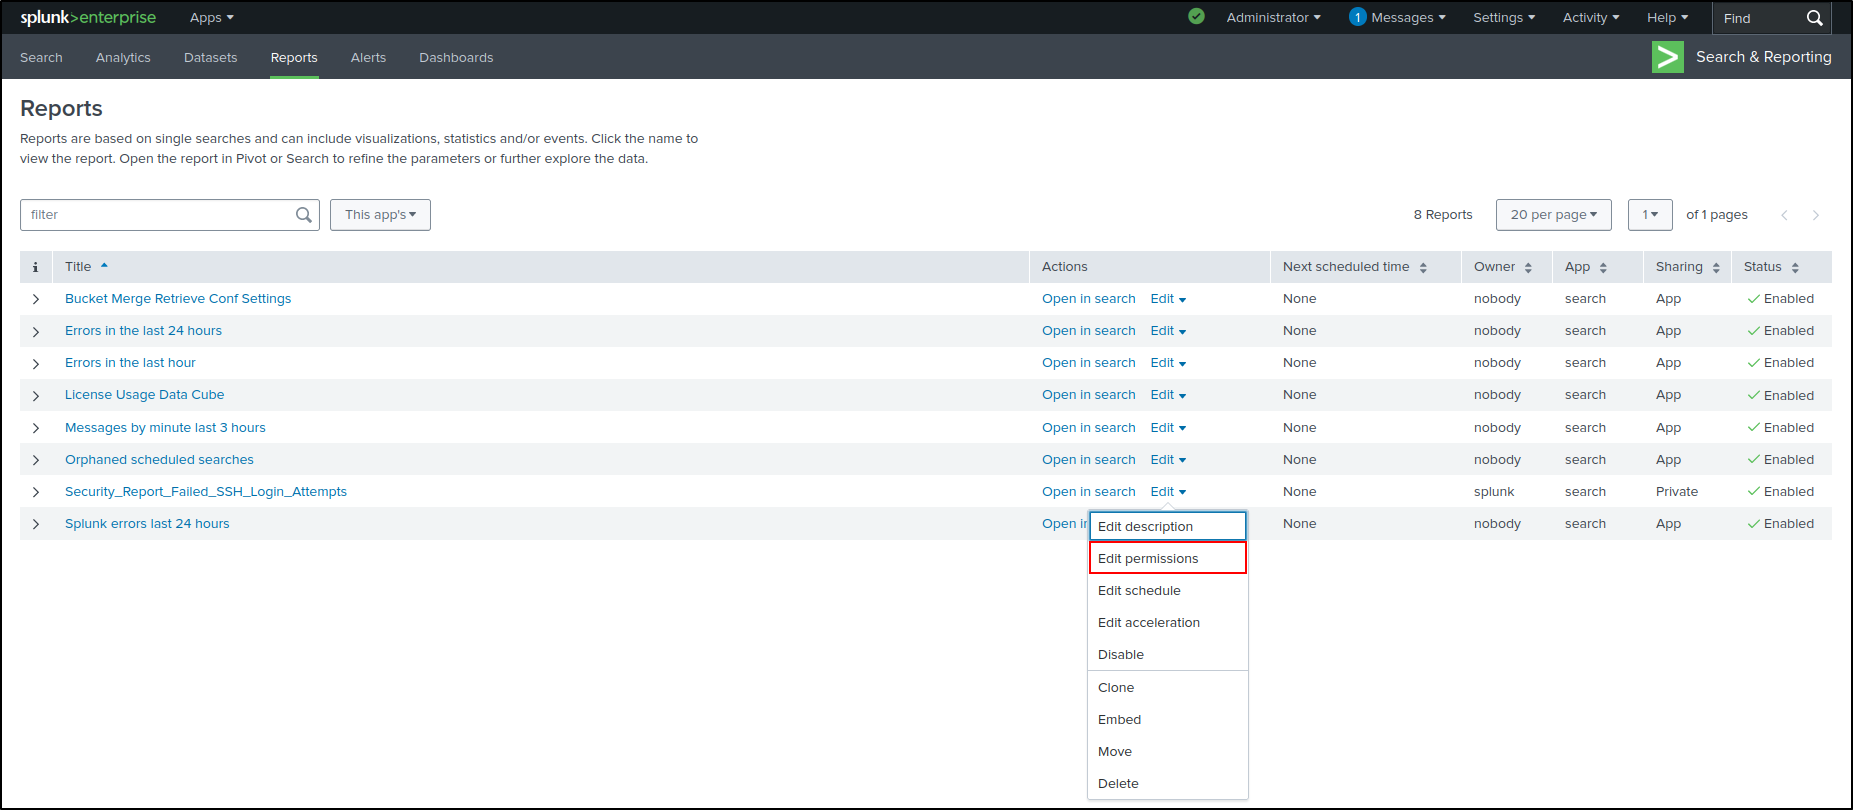Expand License Usage Data Cube row

pyautogui.click(x=36, y=395)
